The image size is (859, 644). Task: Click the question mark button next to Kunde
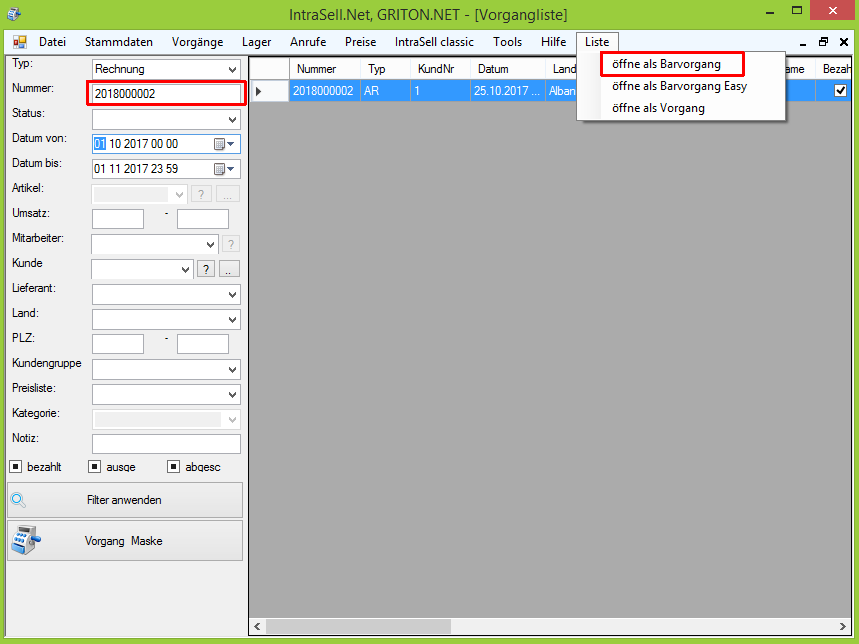(x=206, y=269)
